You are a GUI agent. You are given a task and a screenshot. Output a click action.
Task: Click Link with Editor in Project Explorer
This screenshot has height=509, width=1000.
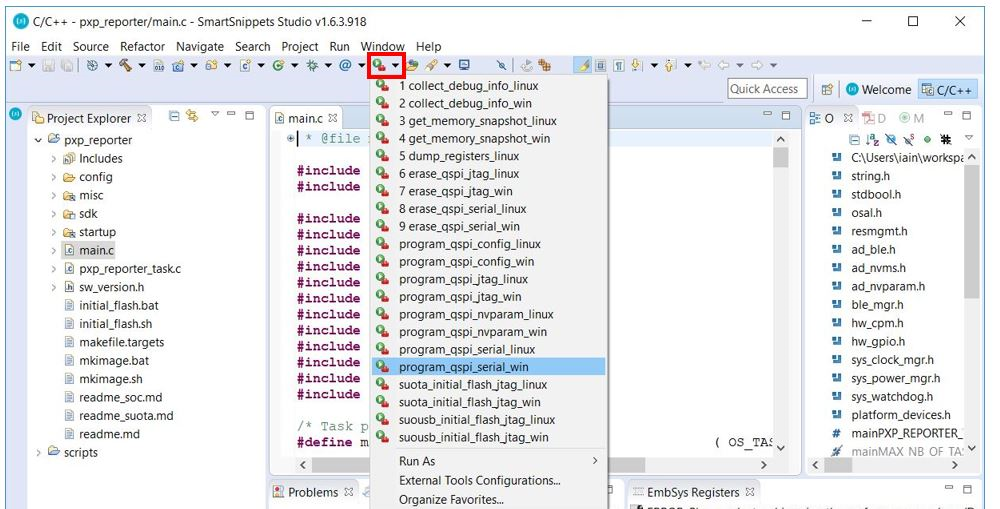(x=192, y=115)
